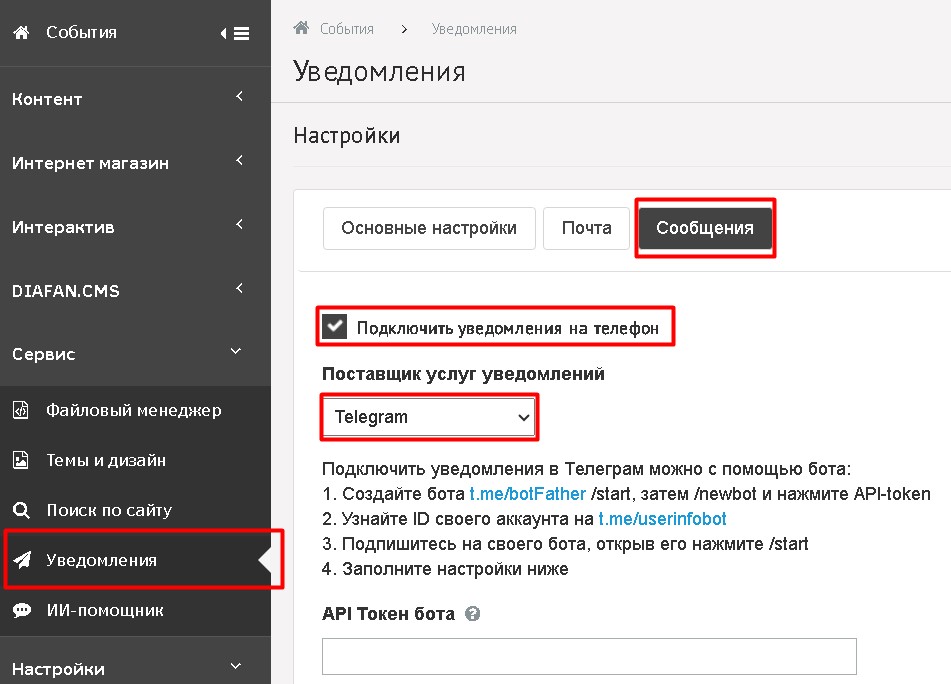Click the Уведомления paper plane icon
Viewport: 951px width, 684px height.
(21, 560)
